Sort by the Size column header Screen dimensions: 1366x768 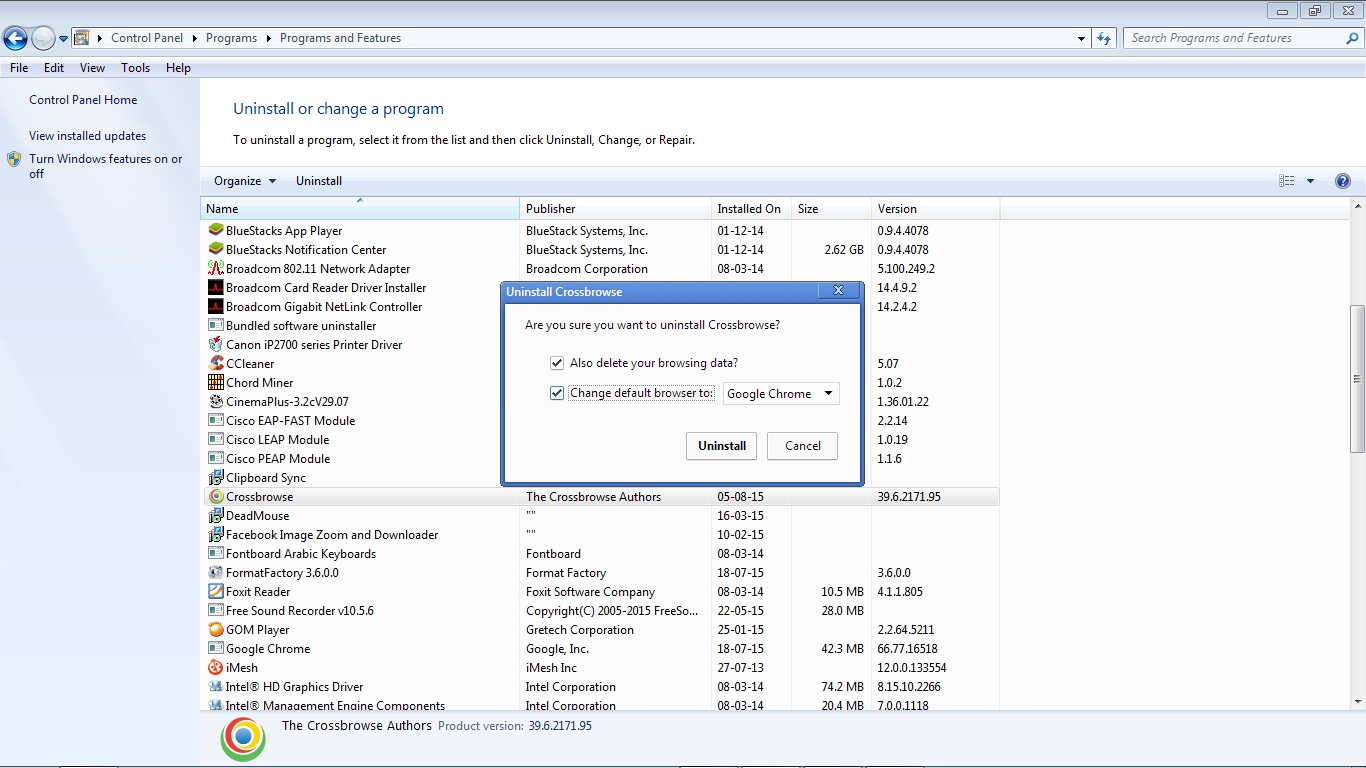pyautogui.click(x=831, y=209)
